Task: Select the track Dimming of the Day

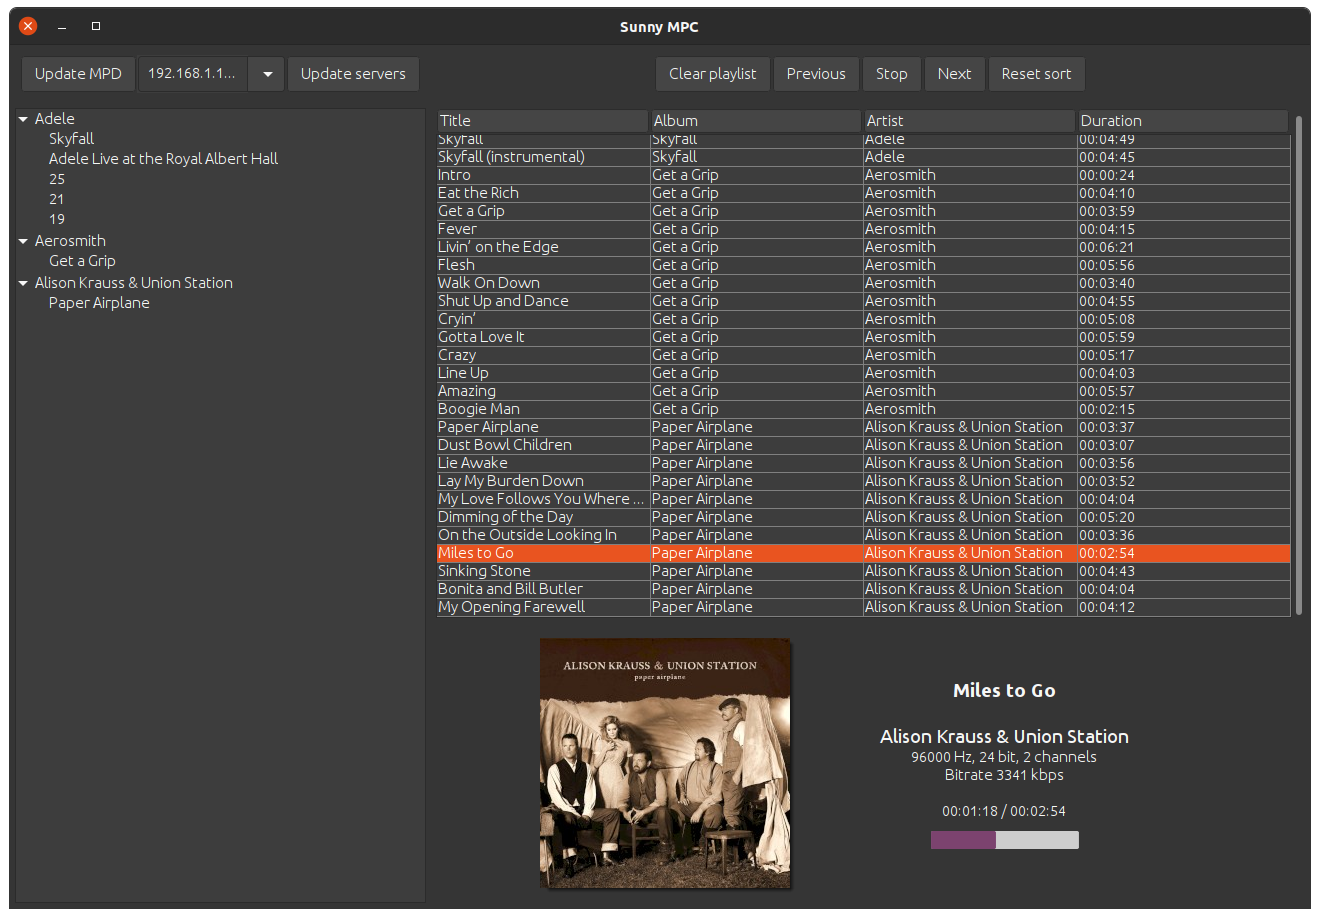Action: 505,517
